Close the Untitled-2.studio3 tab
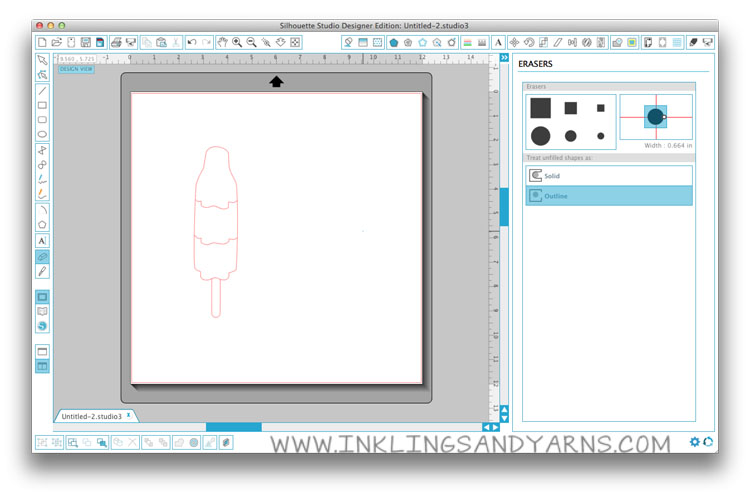750x497 pixels. [x=129, y=416]
